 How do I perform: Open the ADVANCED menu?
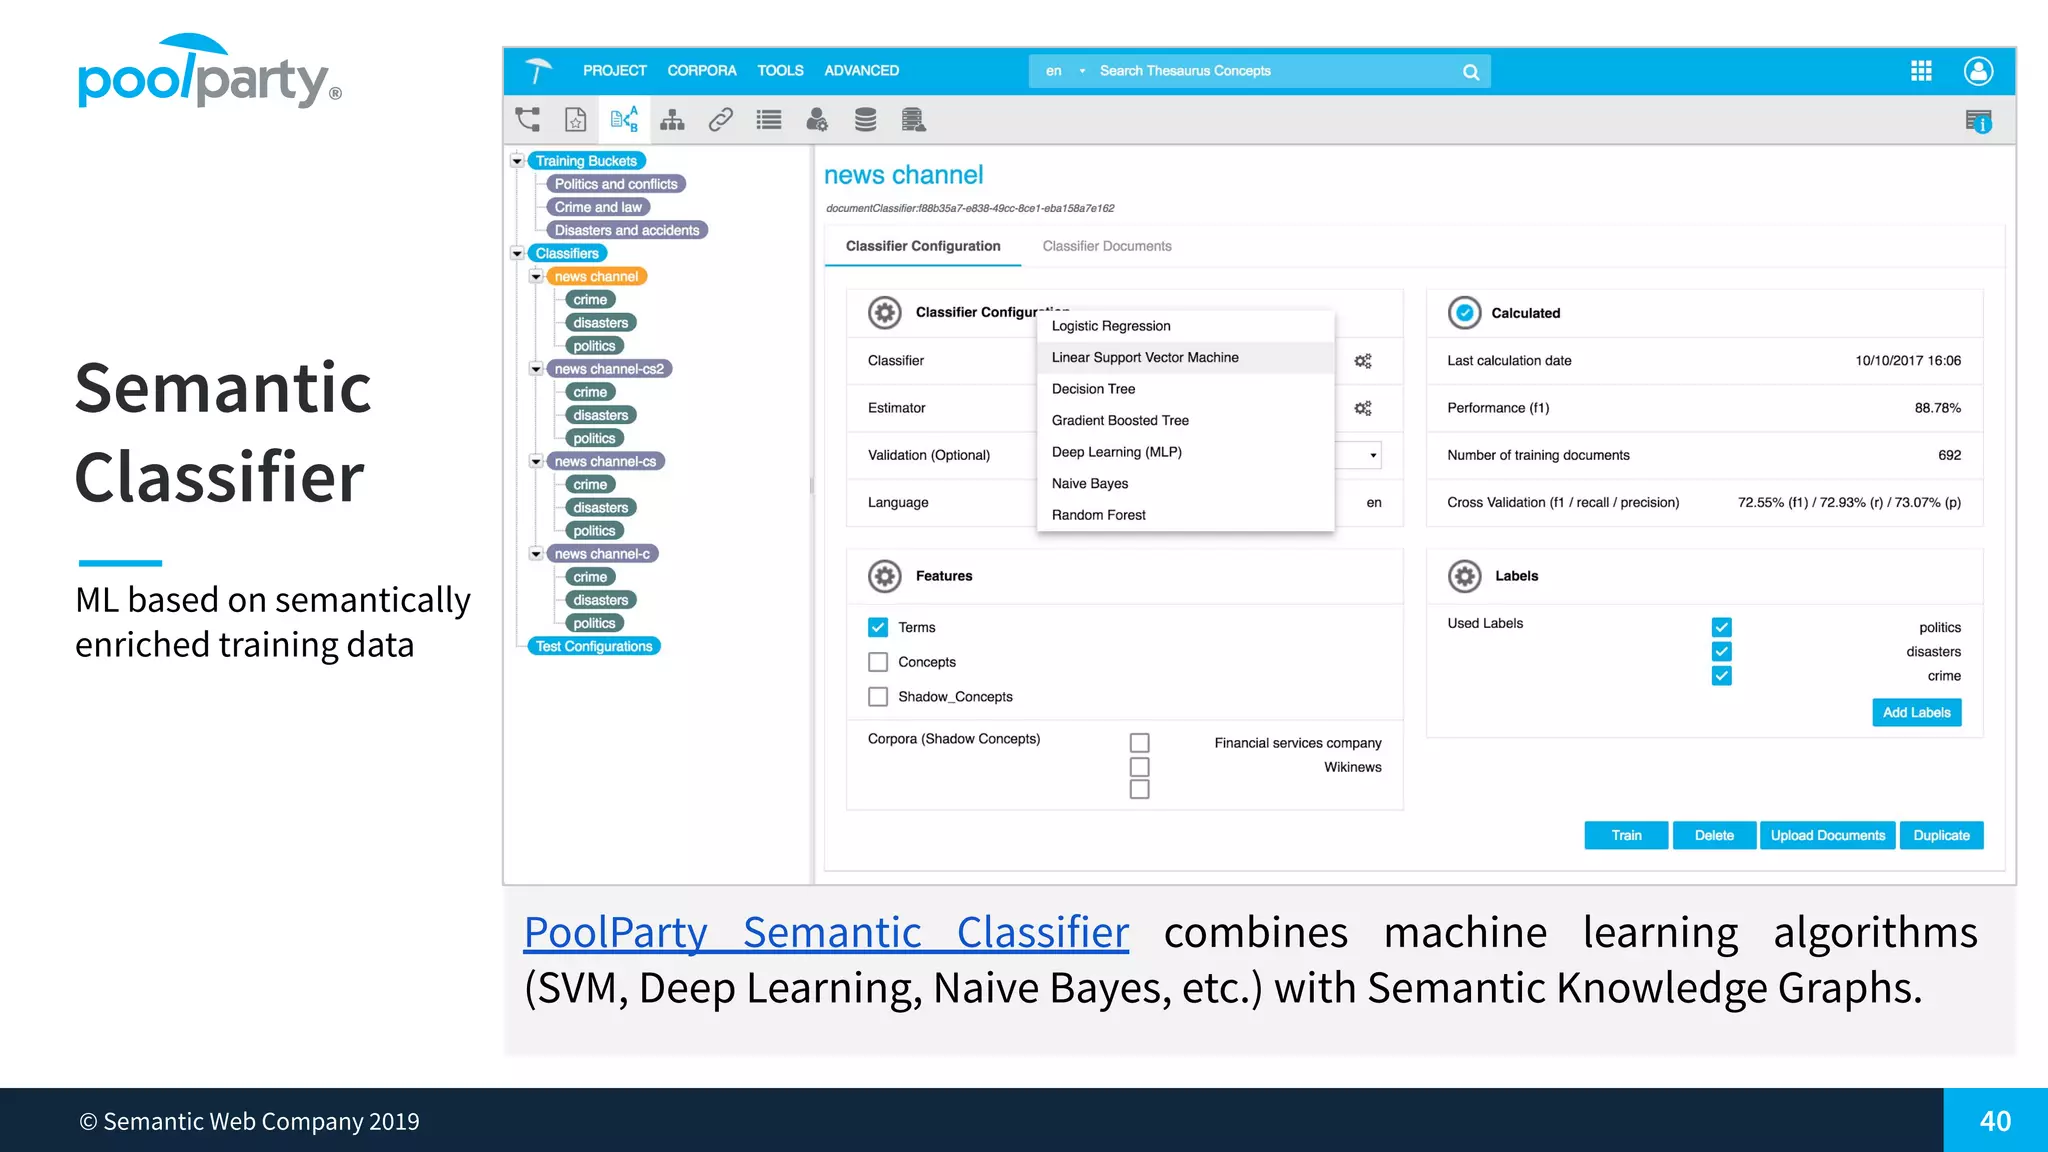pyautogui.click(x=861, y=71)
